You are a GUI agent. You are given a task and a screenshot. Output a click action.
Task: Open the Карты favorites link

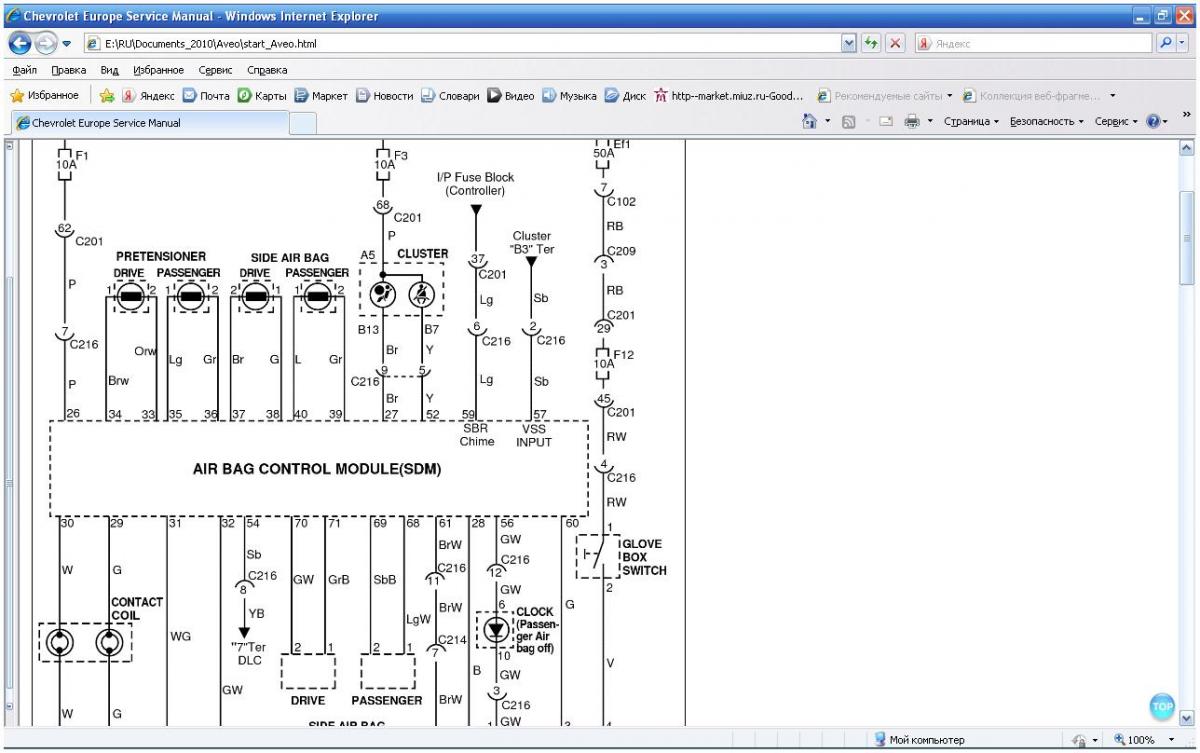click(x=262, y=96)
